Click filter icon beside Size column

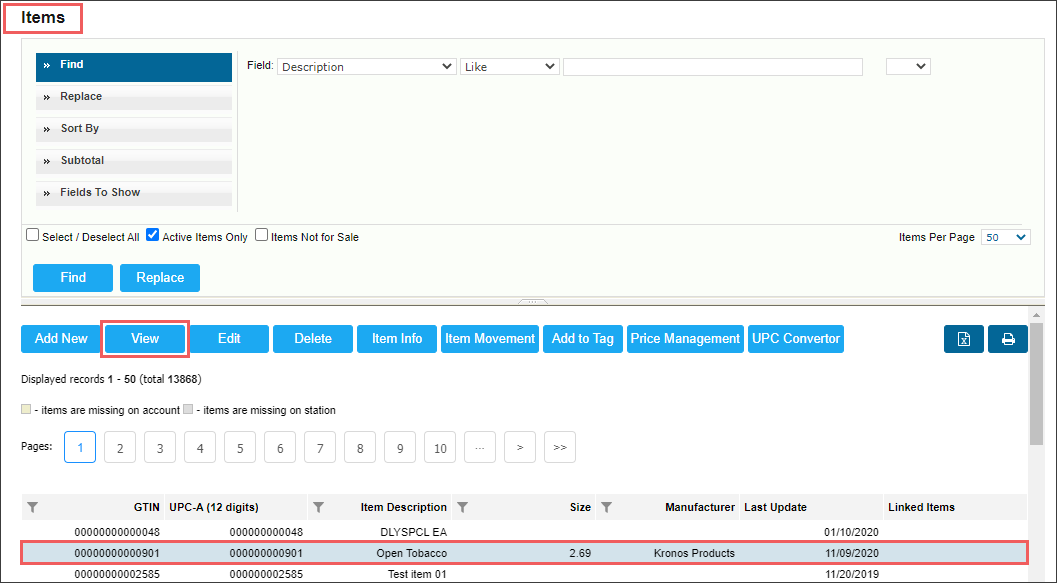pos(463,508)
